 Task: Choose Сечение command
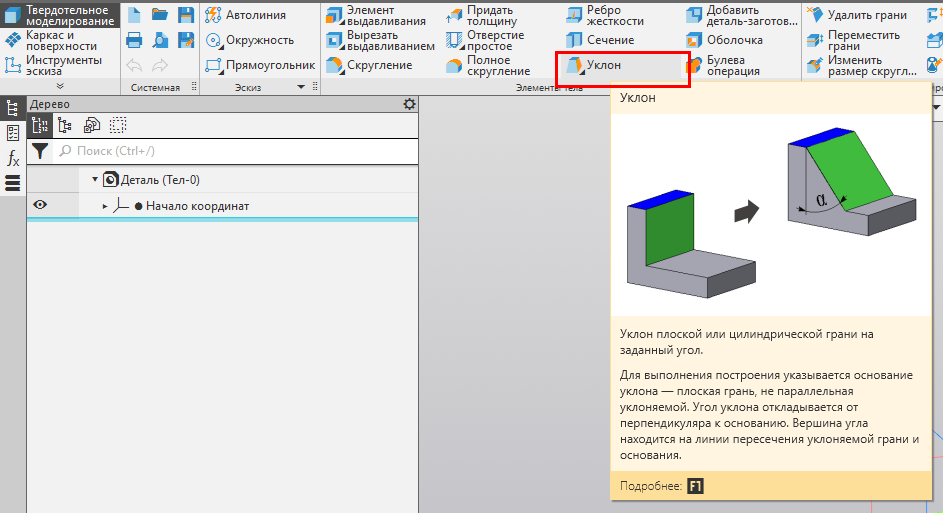(x=600, y=40)
